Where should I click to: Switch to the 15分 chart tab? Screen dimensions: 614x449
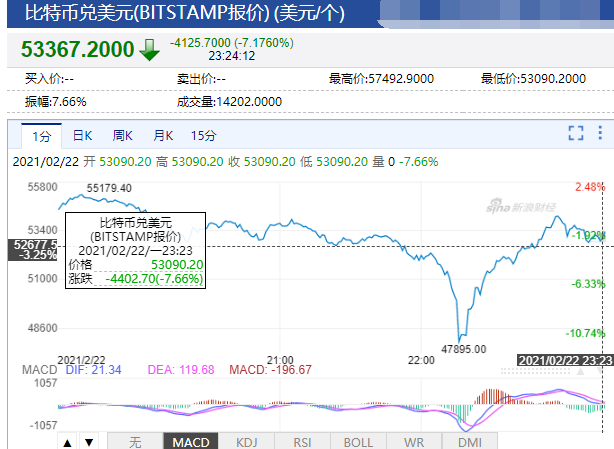204,136
